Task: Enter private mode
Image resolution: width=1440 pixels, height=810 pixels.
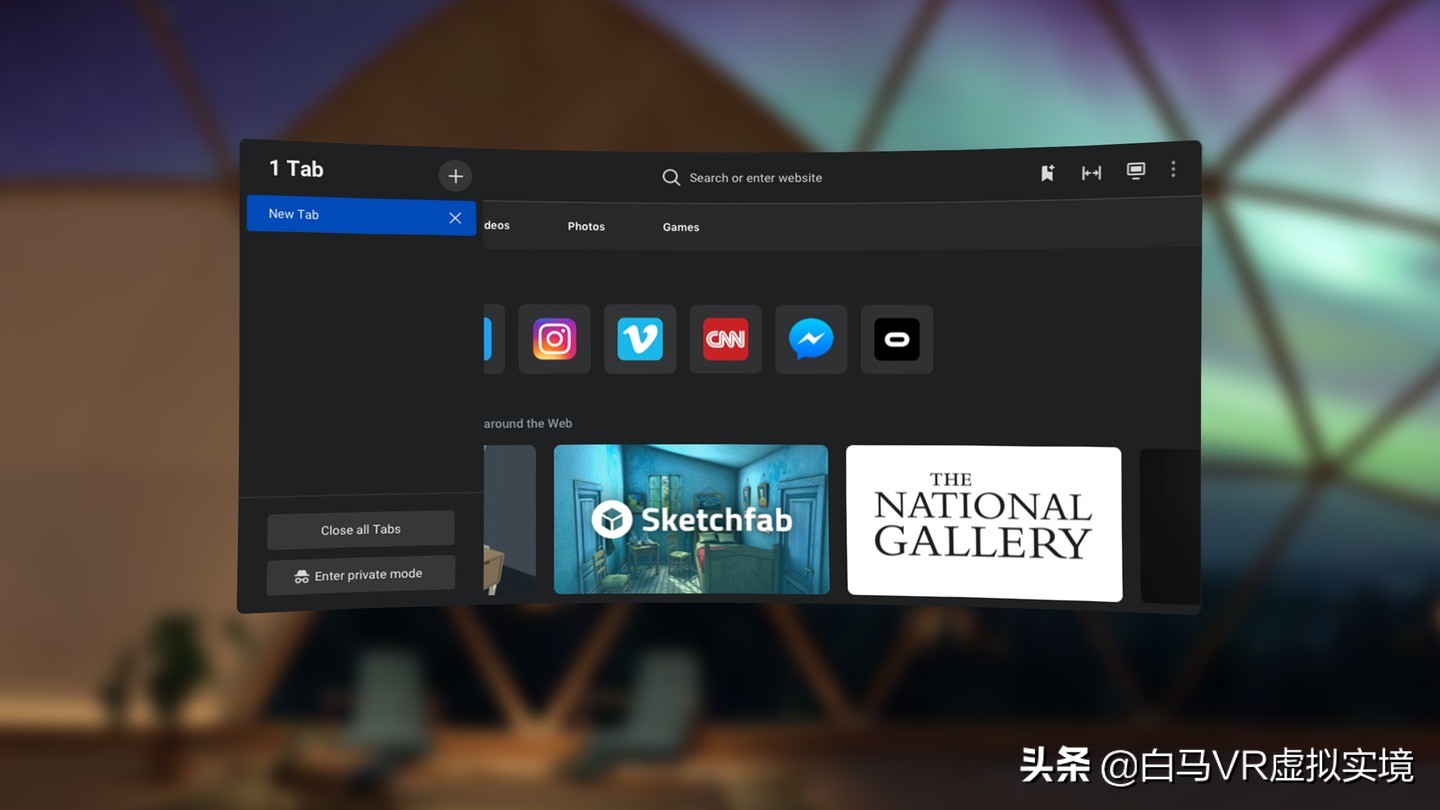Action: coord(360,575)
